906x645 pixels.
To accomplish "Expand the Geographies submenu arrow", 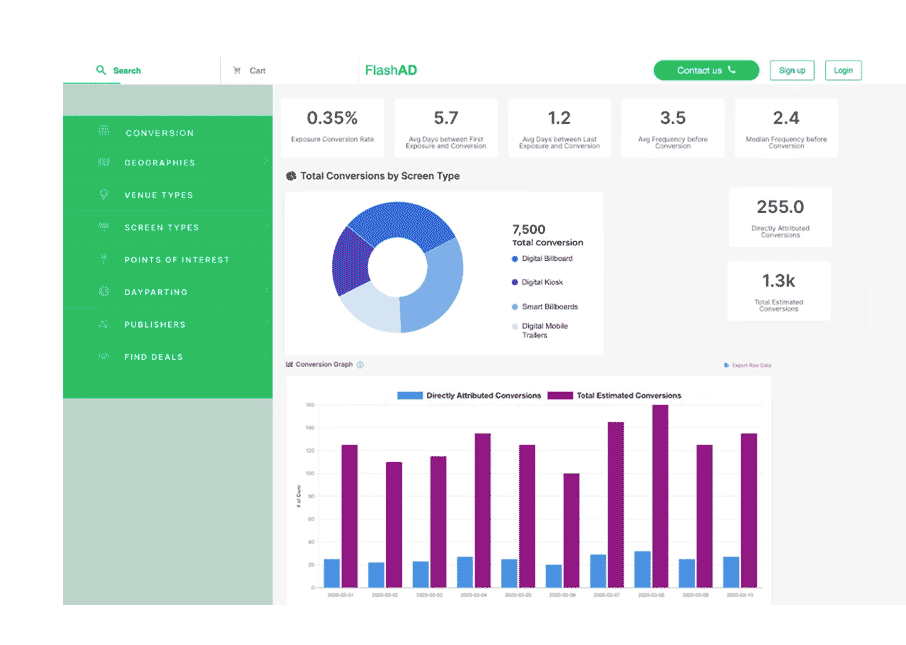I will (266, 162).
